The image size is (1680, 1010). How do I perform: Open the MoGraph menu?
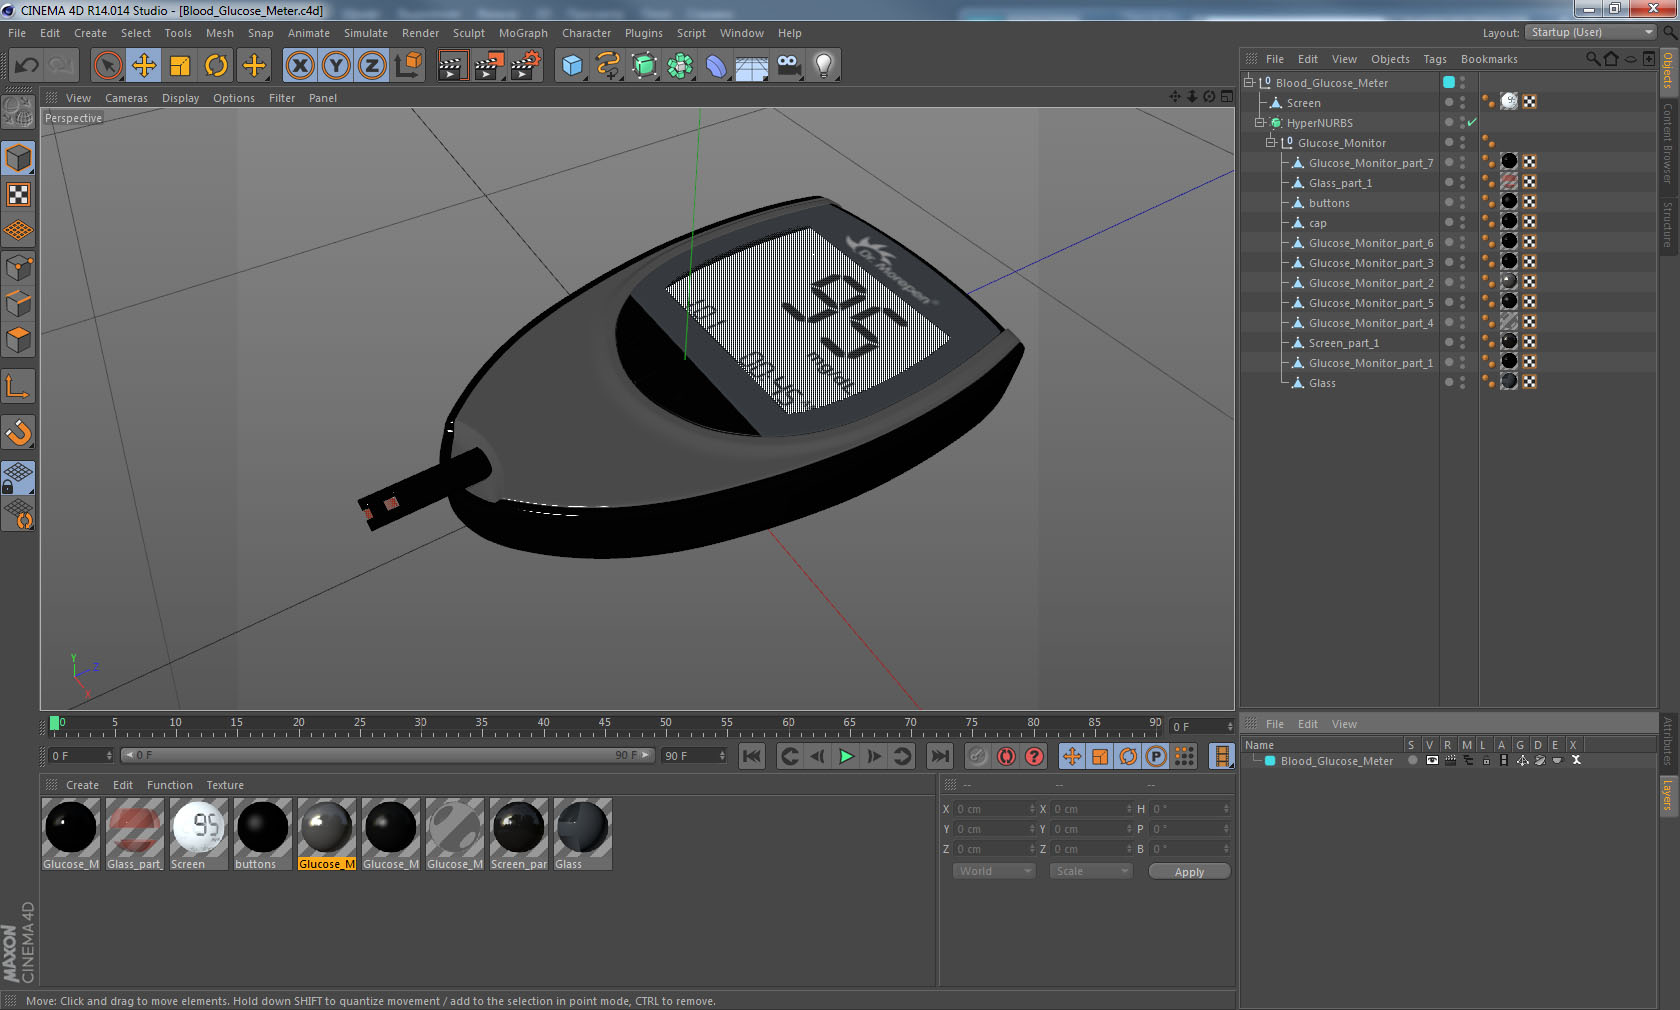(523, 33)
